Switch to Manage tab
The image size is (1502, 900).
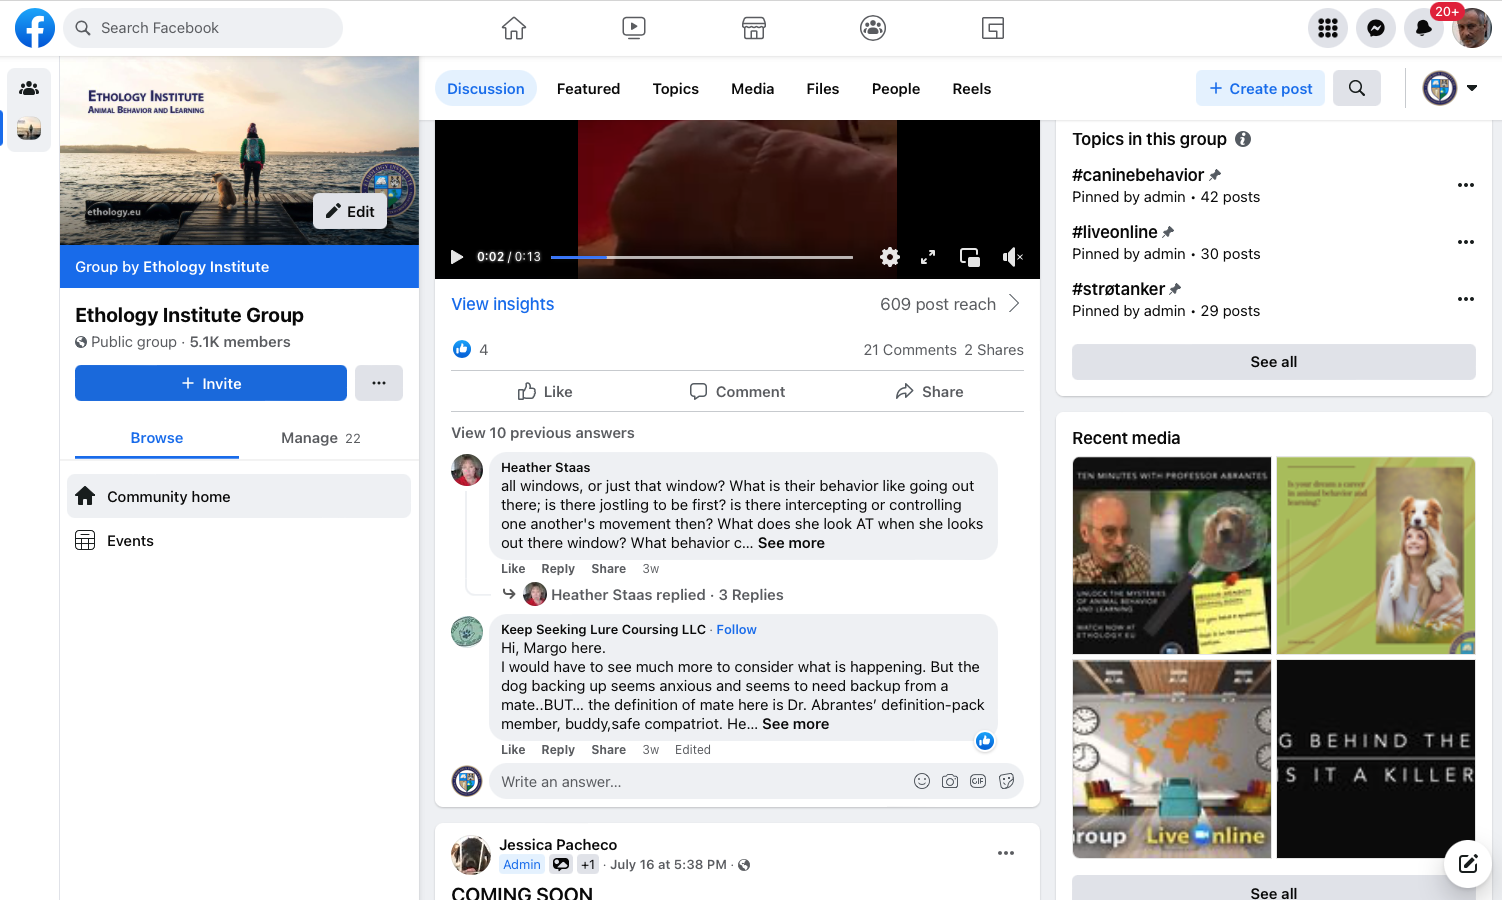(x=321, y=438)
